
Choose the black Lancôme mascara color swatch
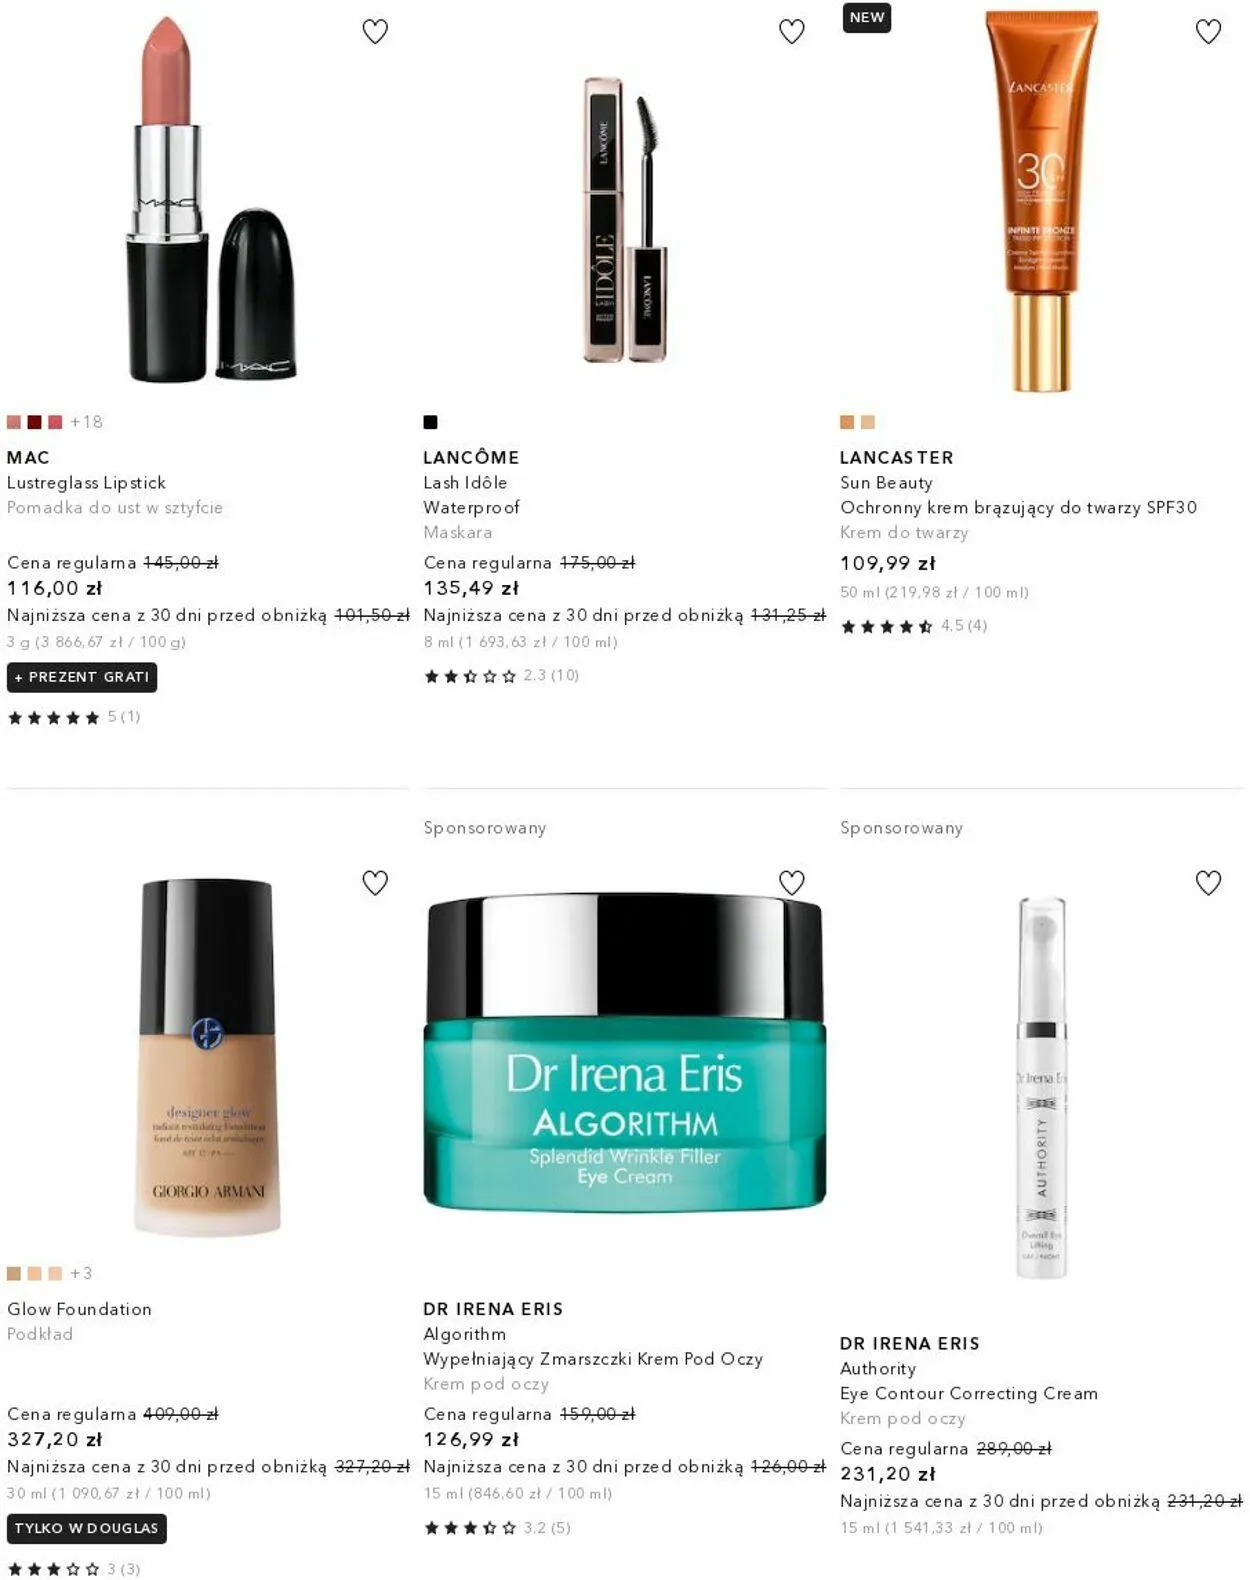pos(430,422)
